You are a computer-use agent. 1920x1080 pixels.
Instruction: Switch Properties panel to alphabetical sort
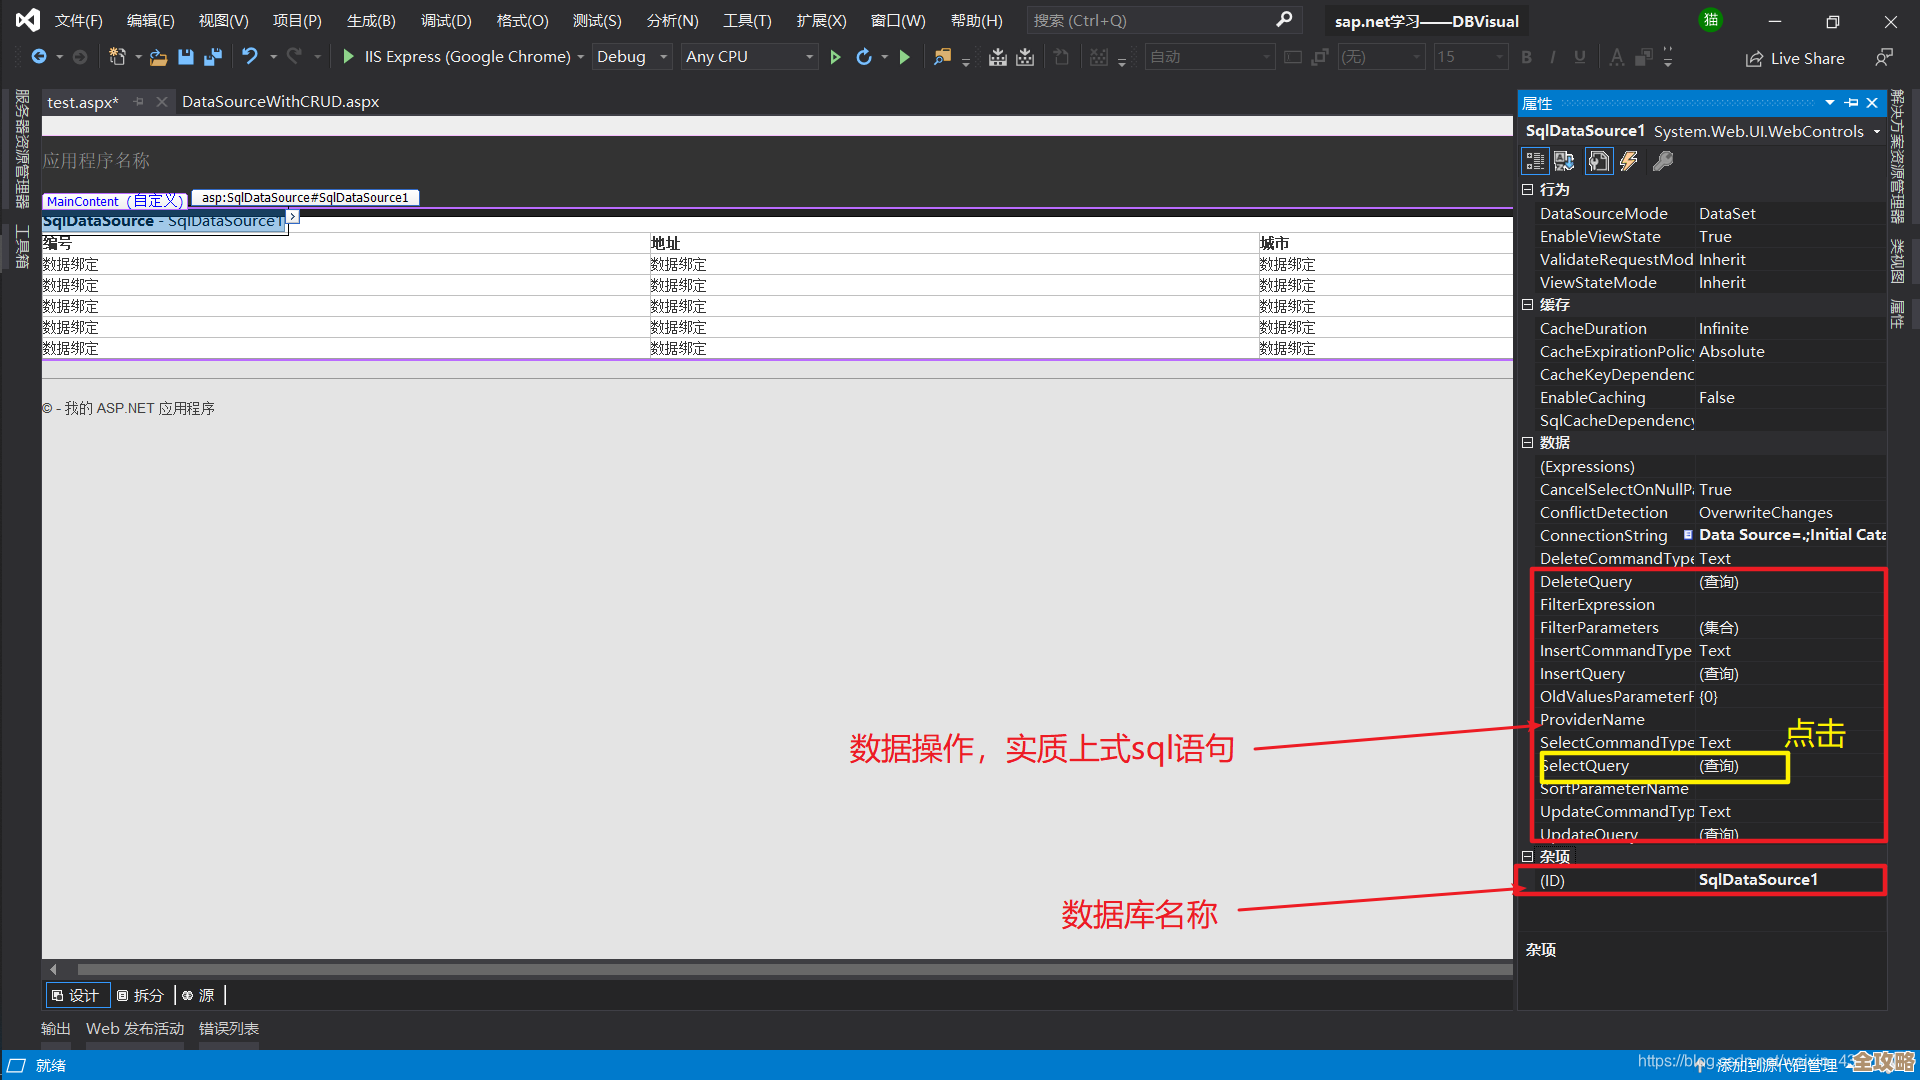pos(1565,160)
